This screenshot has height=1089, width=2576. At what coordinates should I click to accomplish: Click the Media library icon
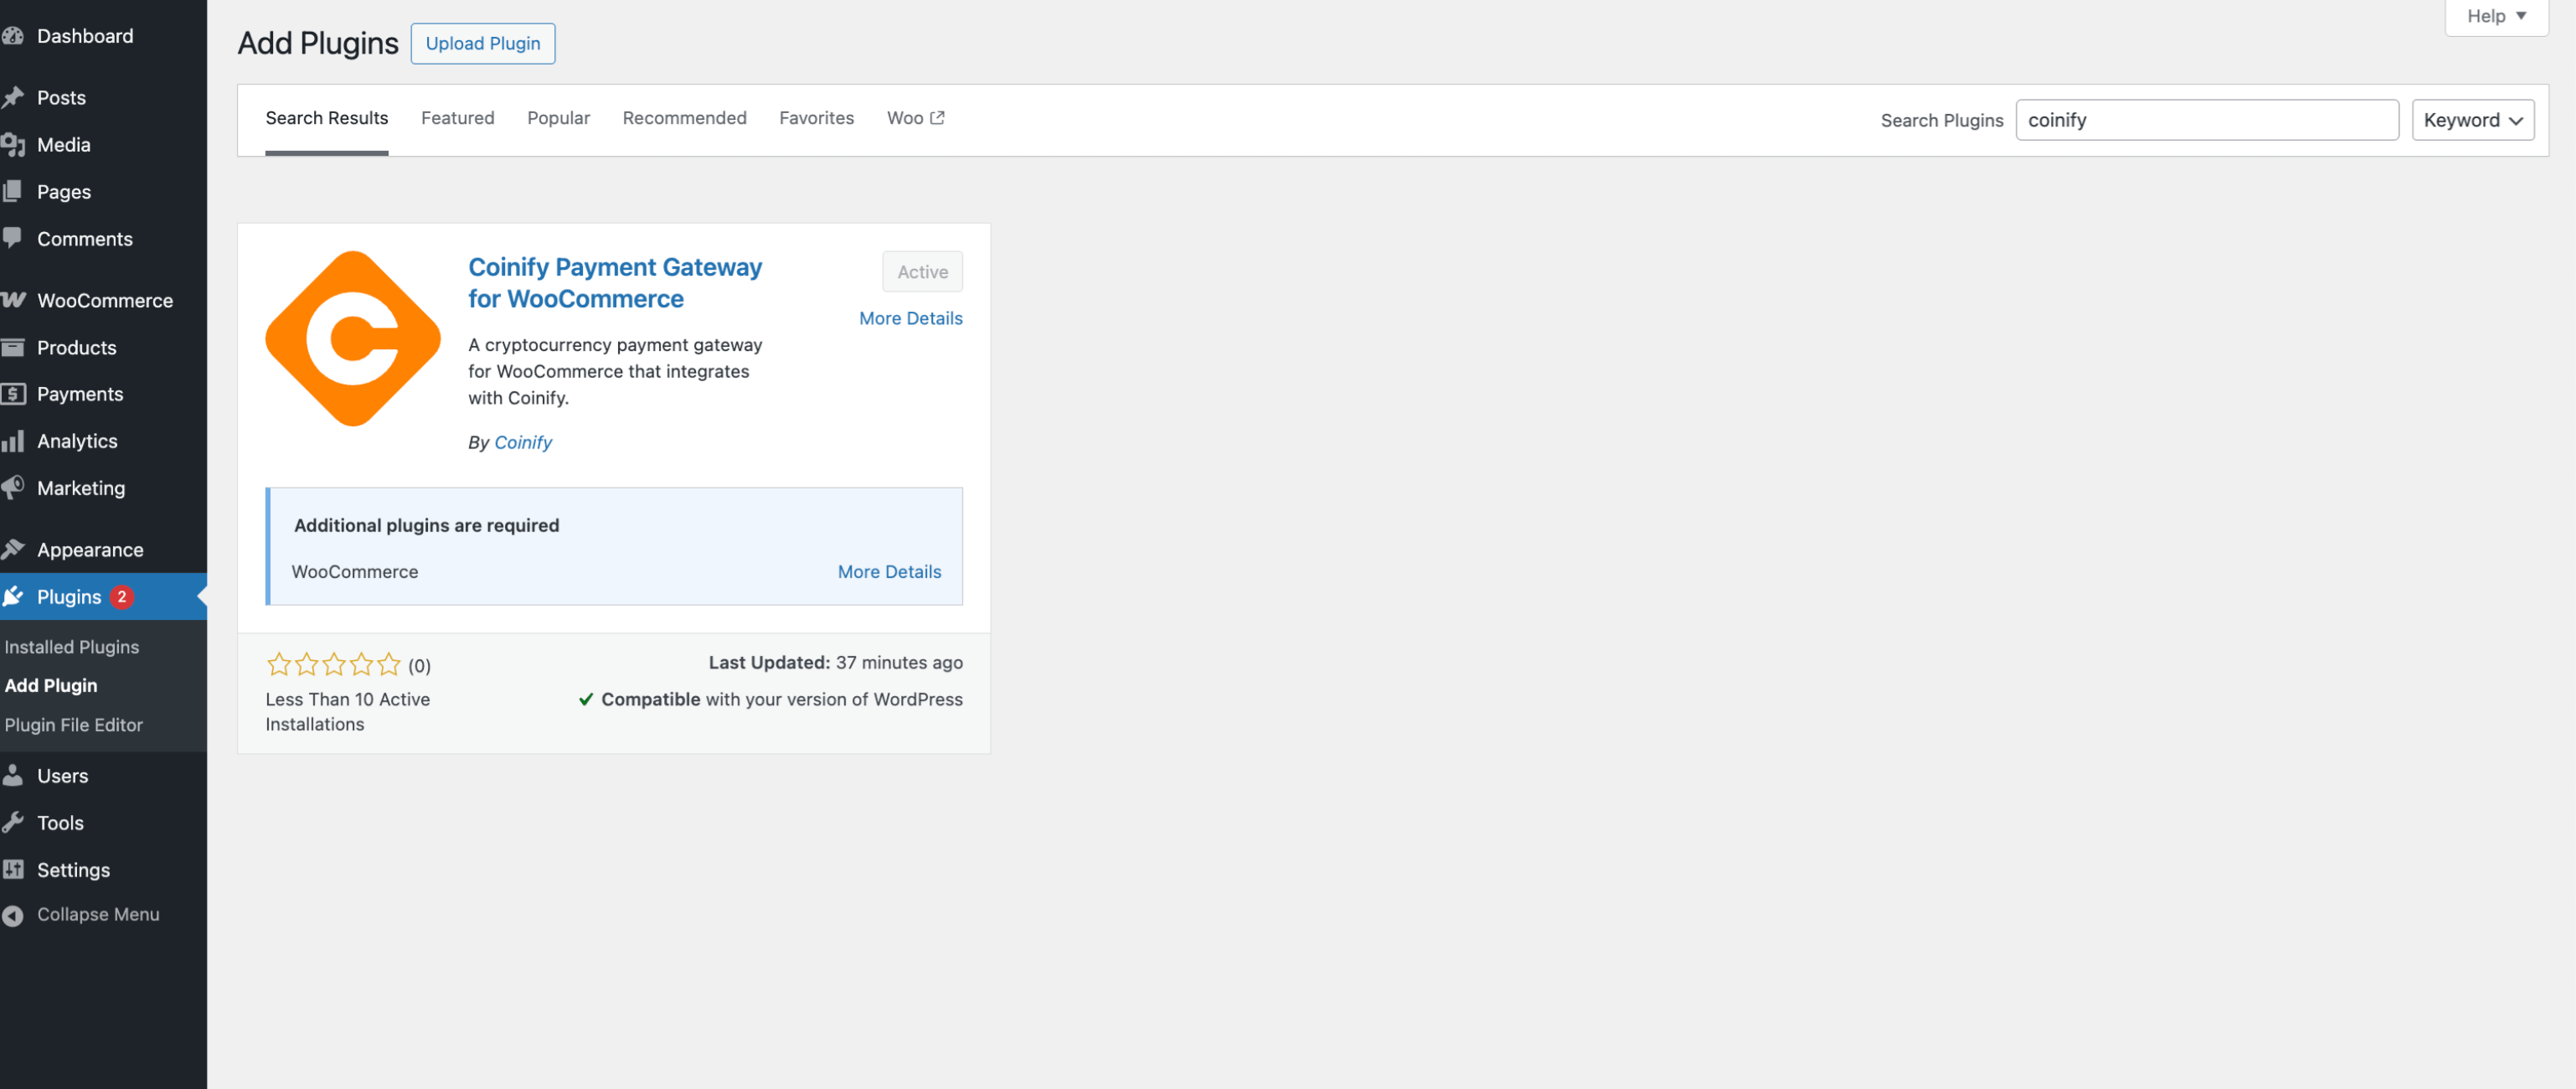(13, 145)
